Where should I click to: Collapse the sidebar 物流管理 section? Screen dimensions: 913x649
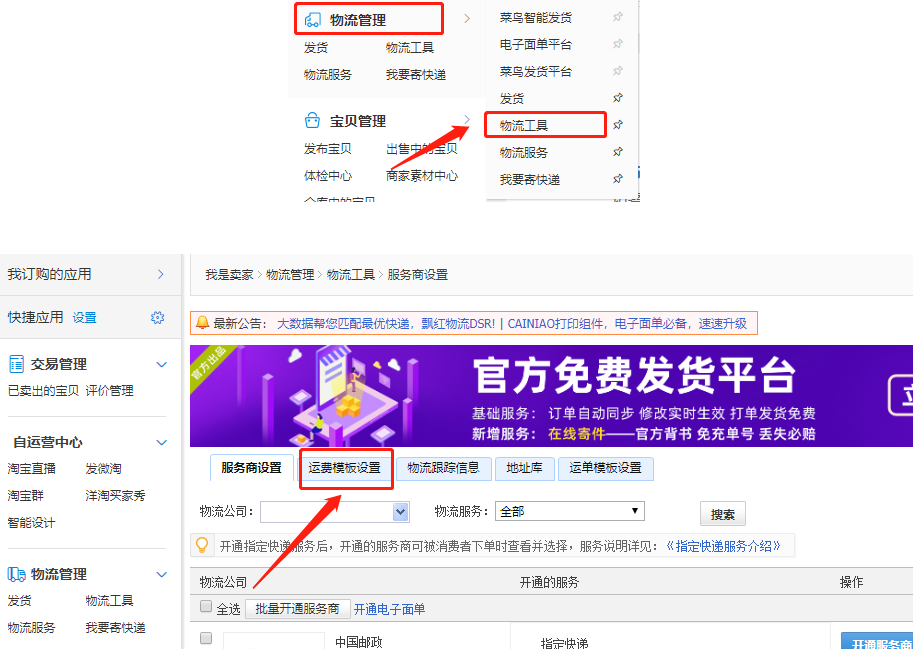point(162,575)
